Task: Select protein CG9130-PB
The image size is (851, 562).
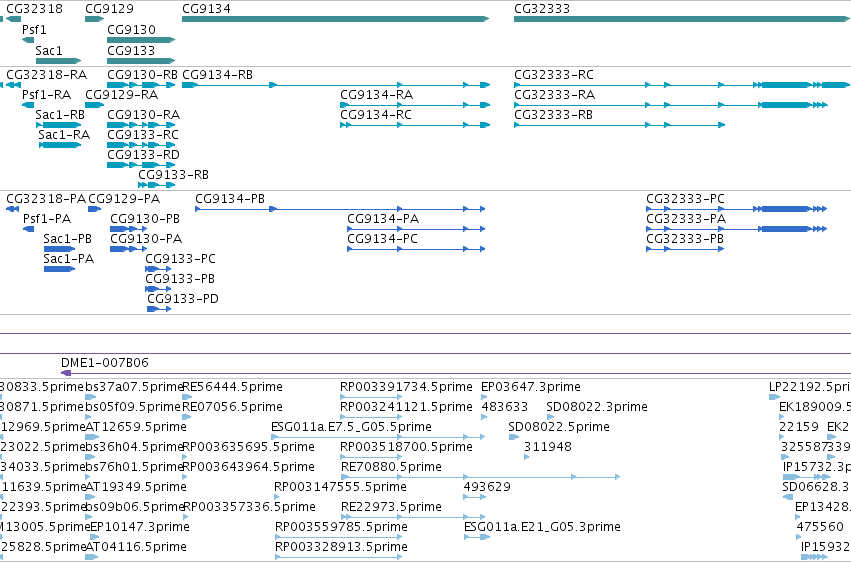Action: [129, 229]
